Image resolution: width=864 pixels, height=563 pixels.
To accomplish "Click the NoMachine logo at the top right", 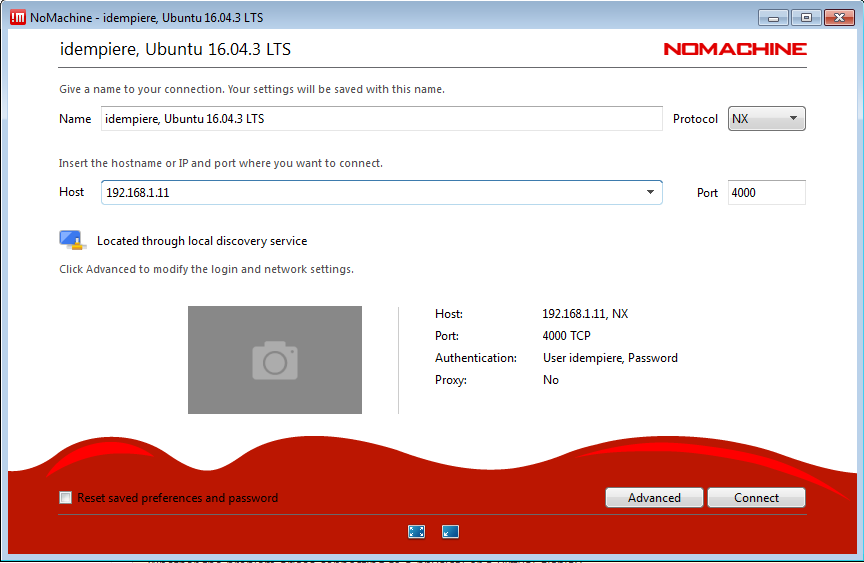I will pos(735,49).
